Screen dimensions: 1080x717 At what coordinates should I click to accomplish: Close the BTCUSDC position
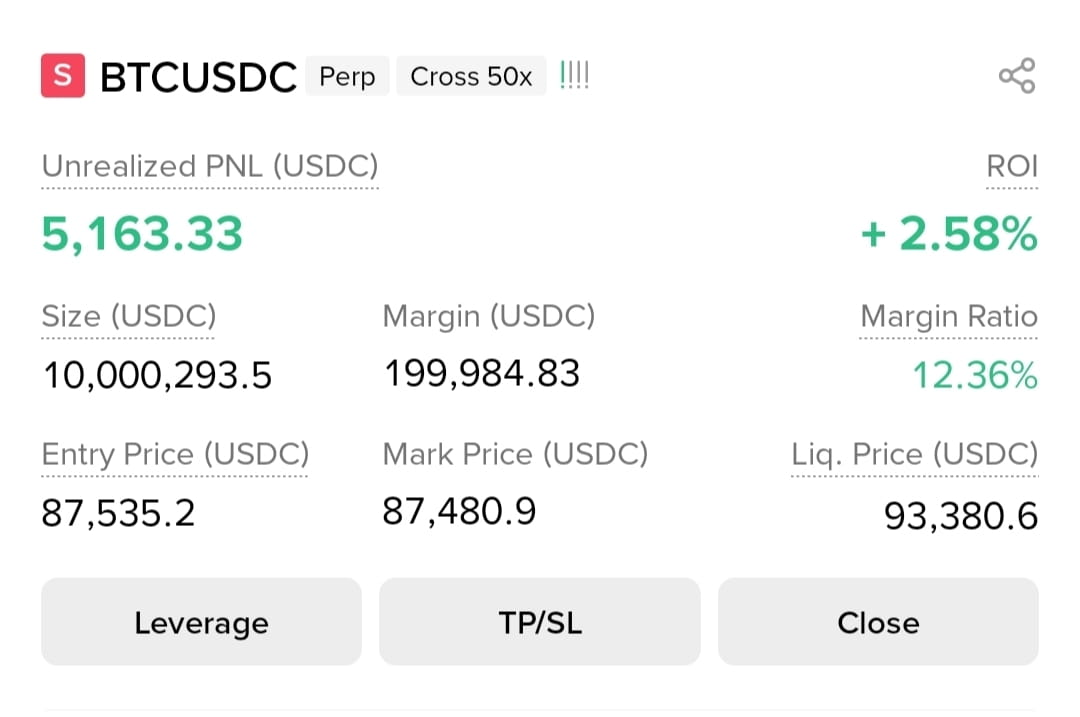point(878,622)
